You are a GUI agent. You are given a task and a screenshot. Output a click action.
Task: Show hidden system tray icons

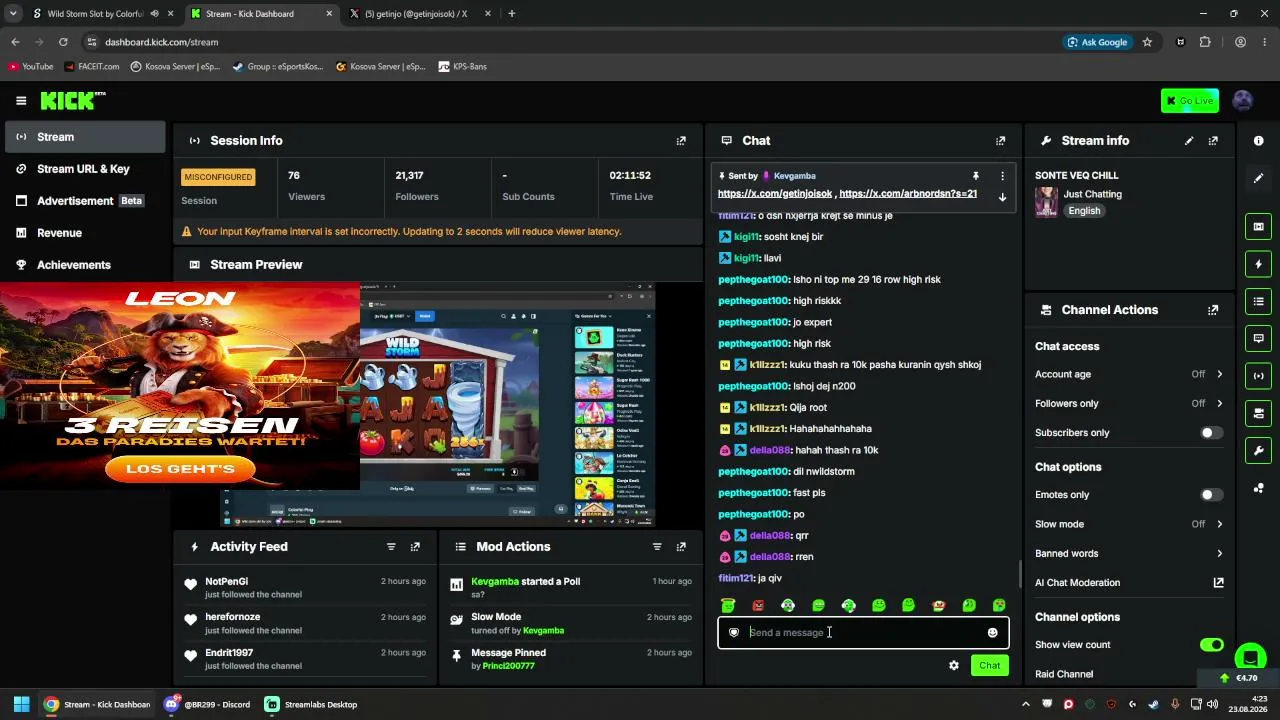(1025, 704)
